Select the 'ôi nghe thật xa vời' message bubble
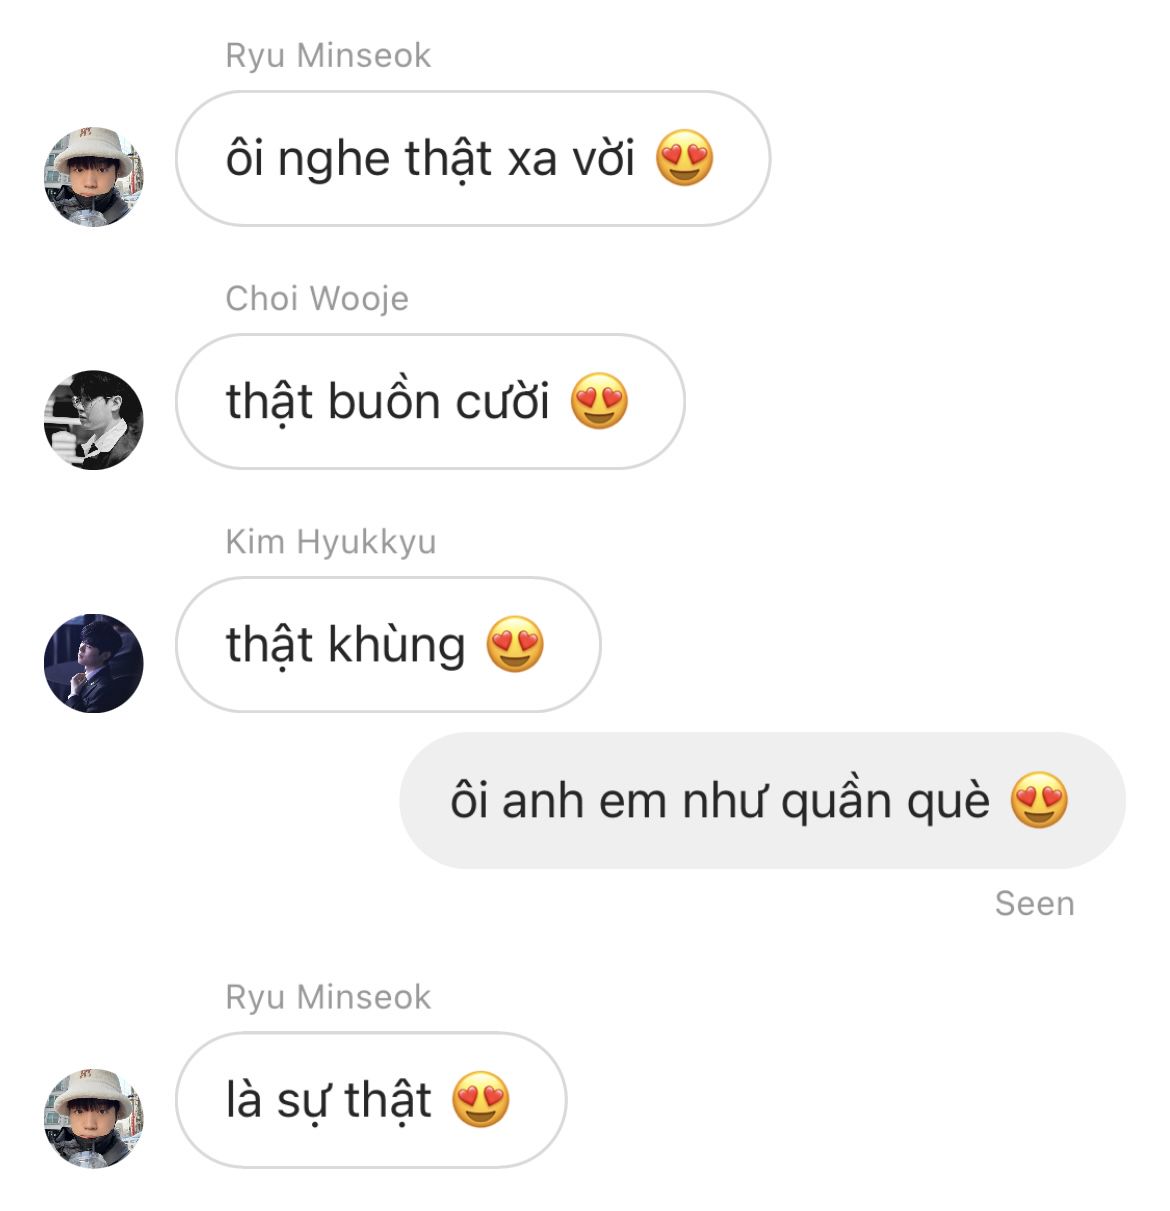The height and width of the screenshot is (1211, 1170). tap(473, 158)
